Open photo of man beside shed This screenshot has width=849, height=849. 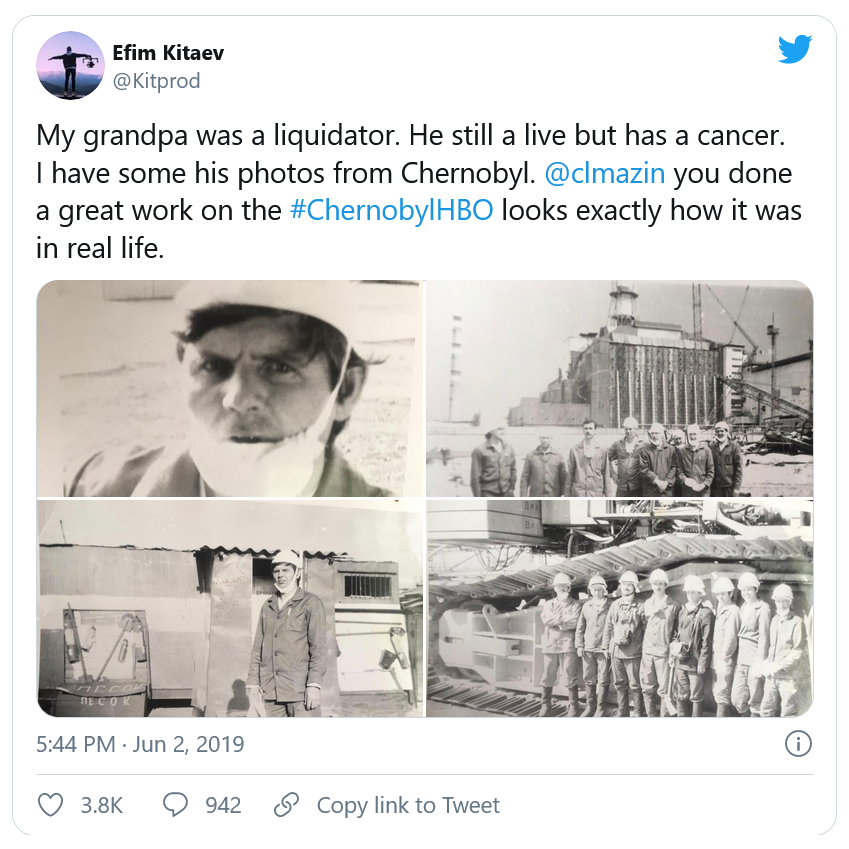[229, 609]
